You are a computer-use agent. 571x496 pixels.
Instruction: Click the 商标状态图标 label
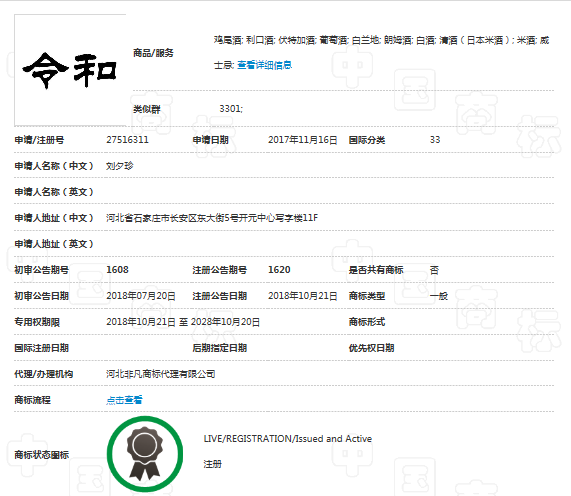42,455
